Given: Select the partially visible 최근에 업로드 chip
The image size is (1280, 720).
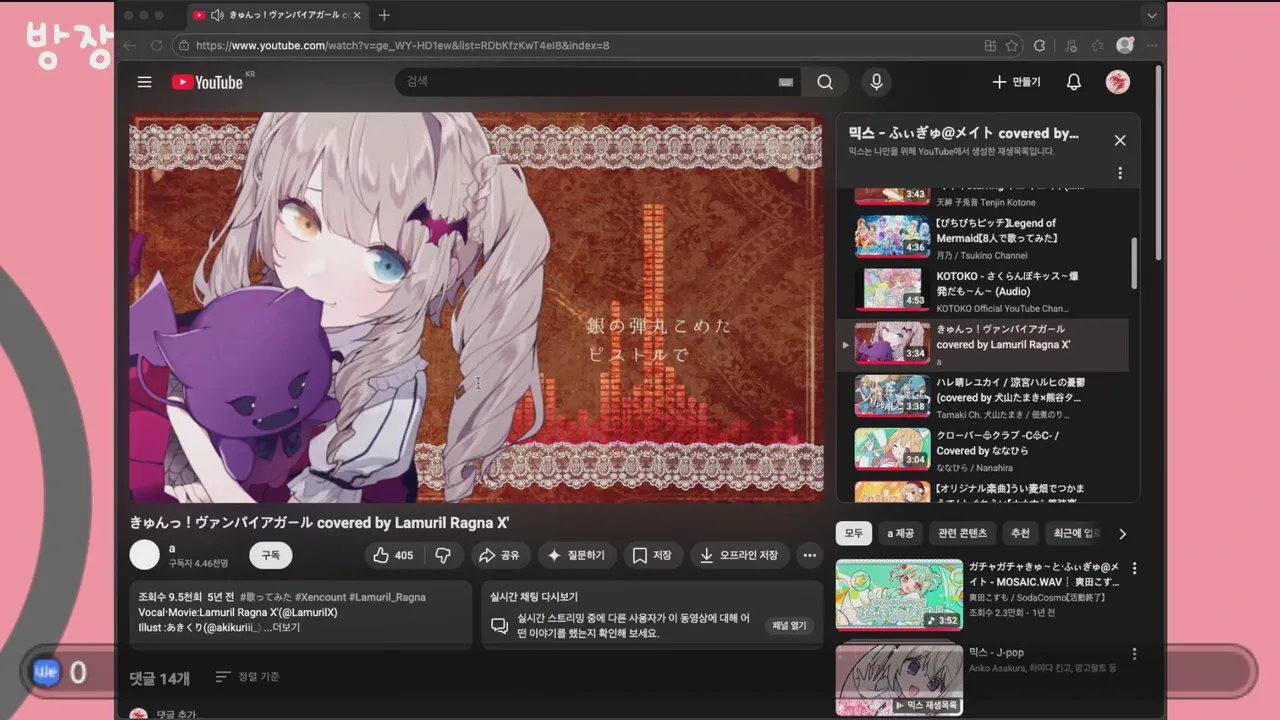Looking at the screenshot, I should tap(1073, 533).
